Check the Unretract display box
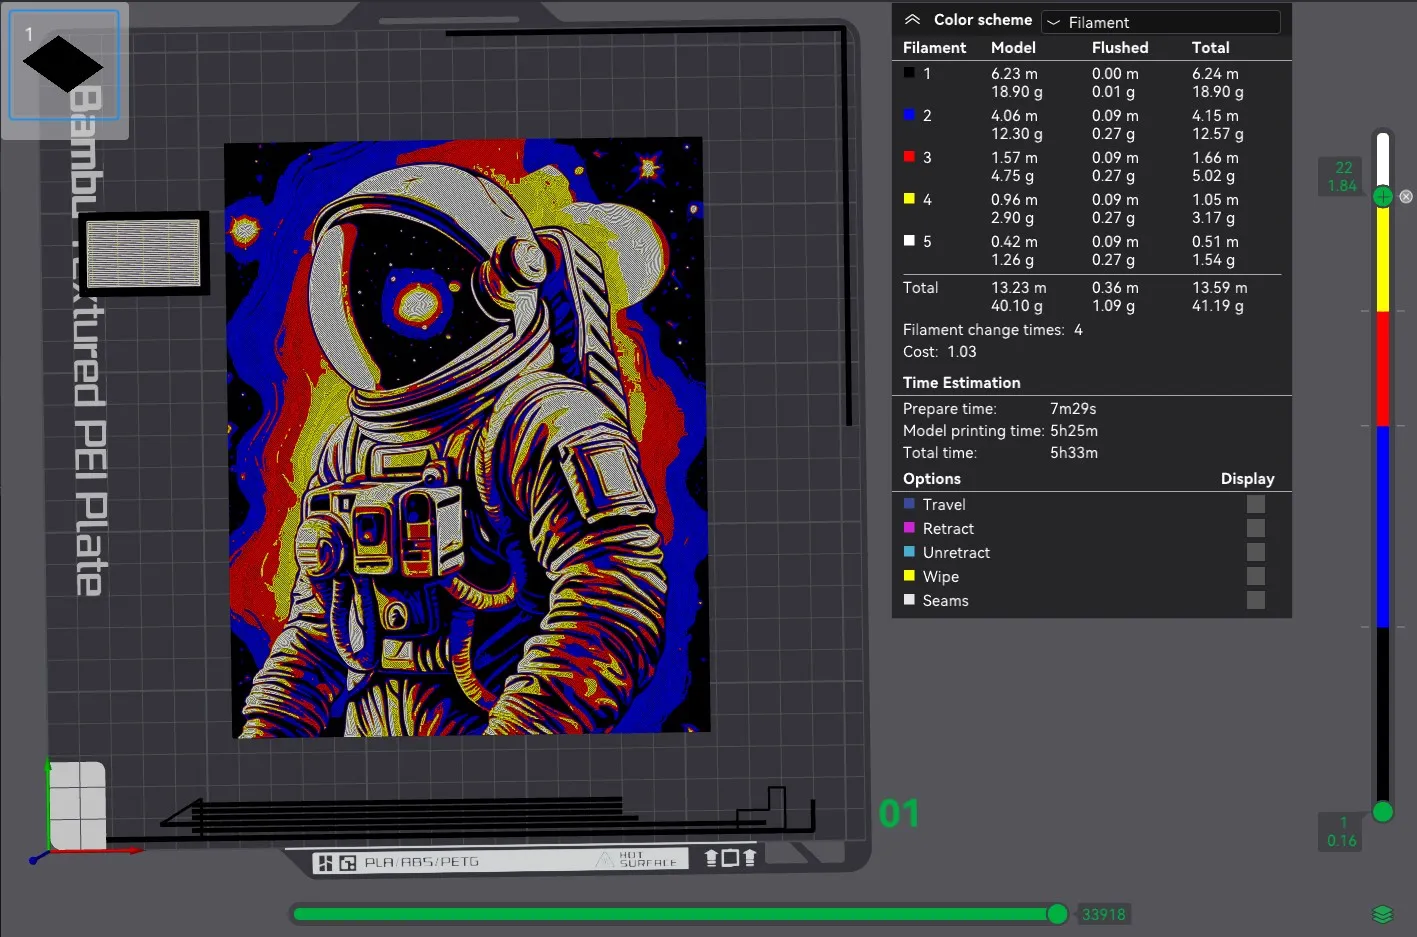This screenshot has width=1417, height=937. (1255, 553)
